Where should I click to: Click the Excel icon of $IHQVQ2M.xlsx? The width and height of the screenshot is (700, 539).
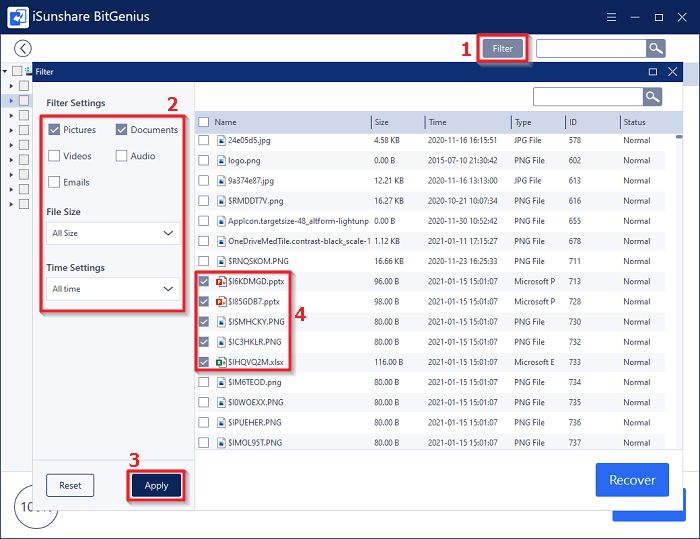coord(221,362)
